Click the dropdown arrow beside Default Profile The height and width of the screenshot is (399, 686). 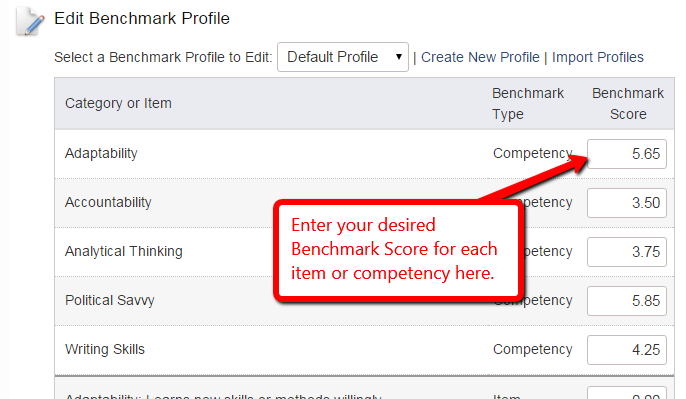tap(399, 57)
